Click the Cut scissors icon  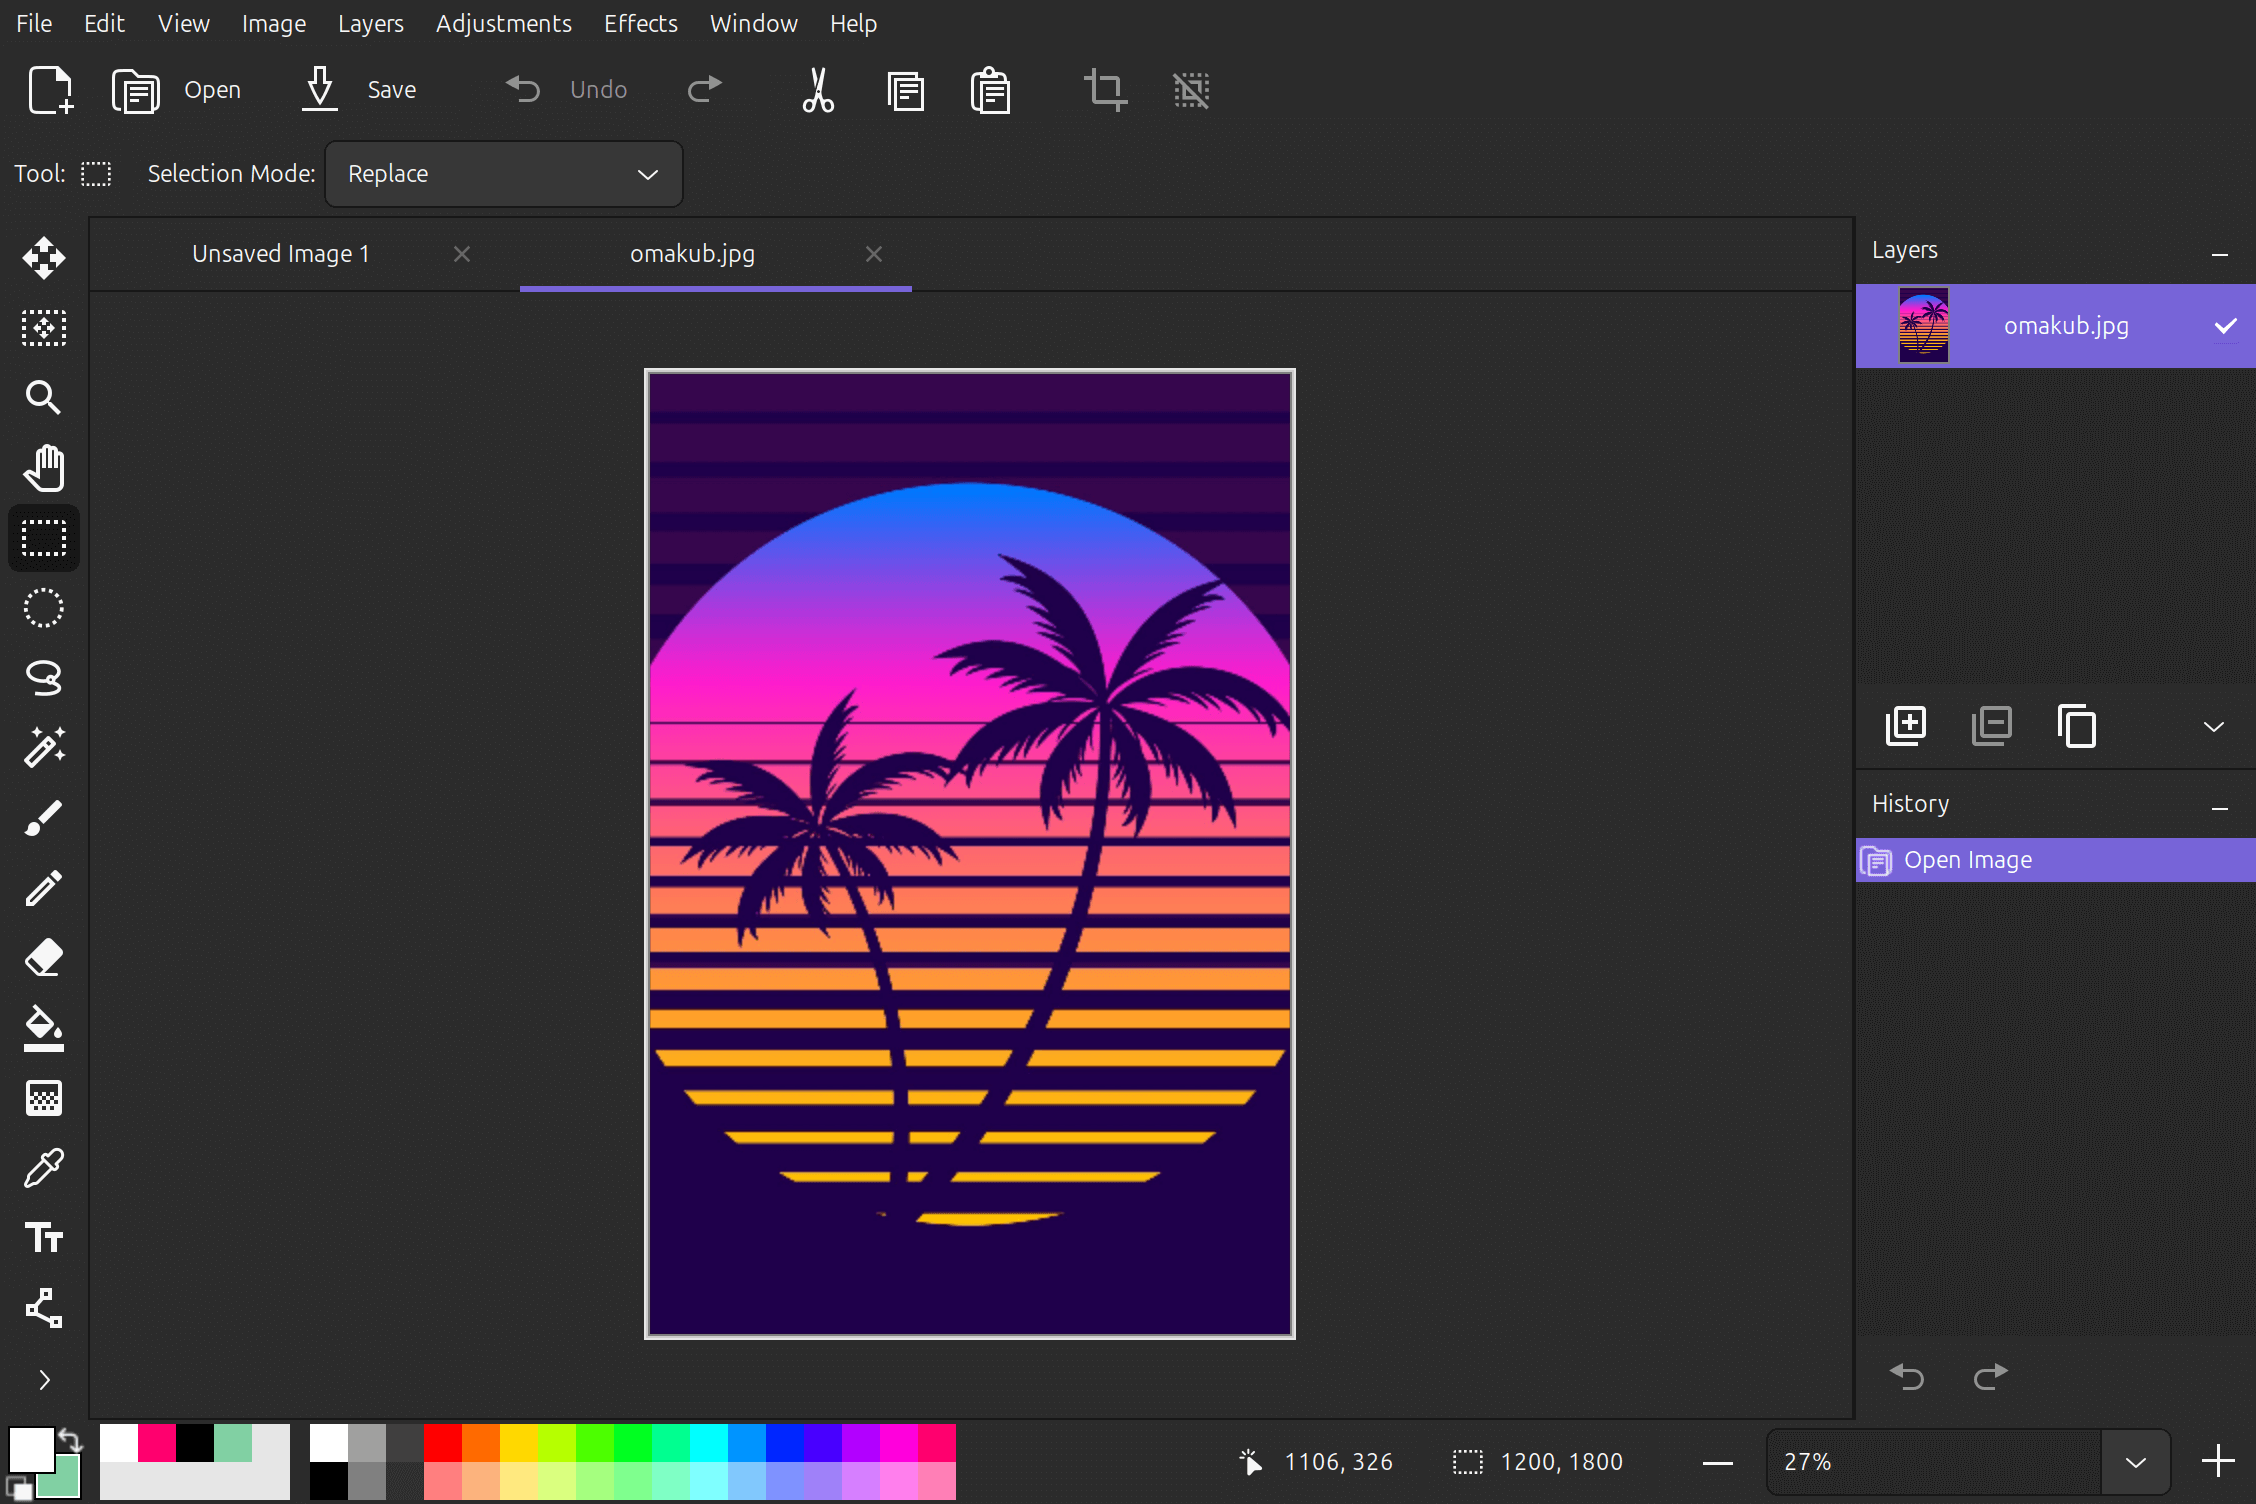coord(818,90)
